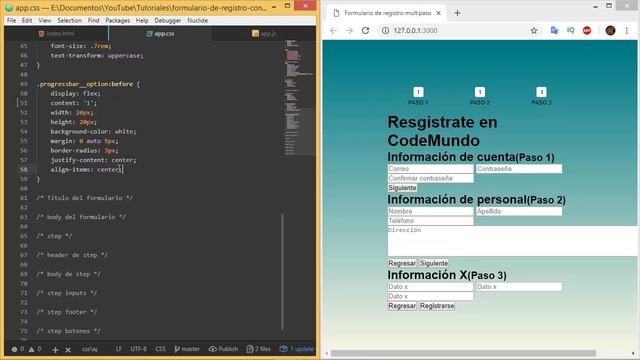
Task: Open the File menu in Atom
Action: pyautogui.click(x=11, y=20)
